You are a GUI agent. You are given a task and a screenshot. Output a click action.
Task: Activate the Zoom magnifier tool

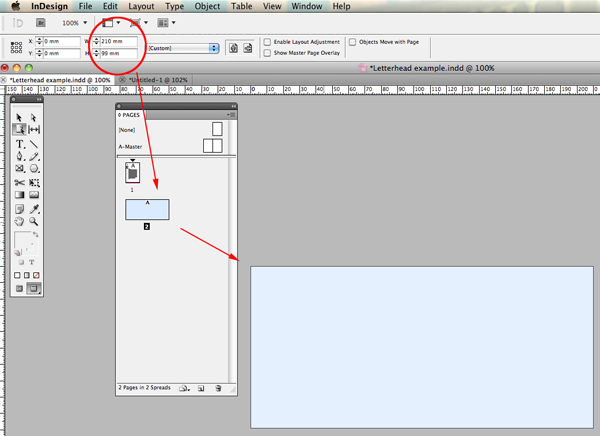(34, 221)
